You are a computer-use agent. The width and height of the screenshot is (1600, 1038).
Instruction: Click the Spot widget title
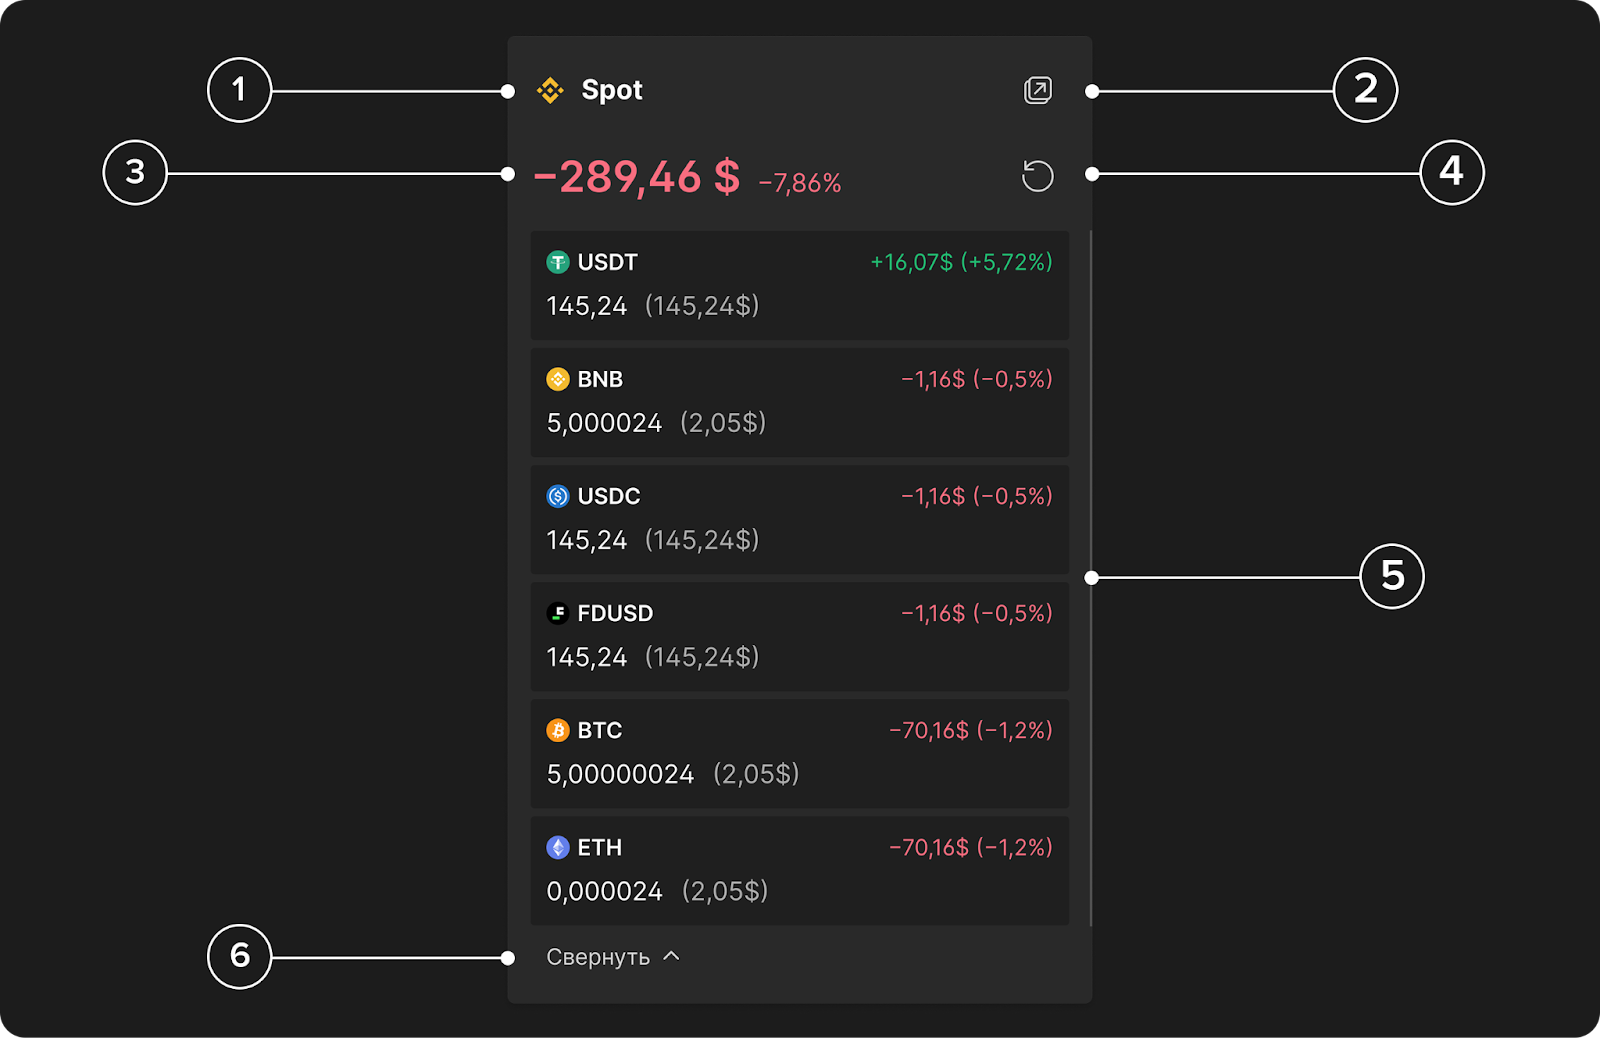[x=612, y=90]
